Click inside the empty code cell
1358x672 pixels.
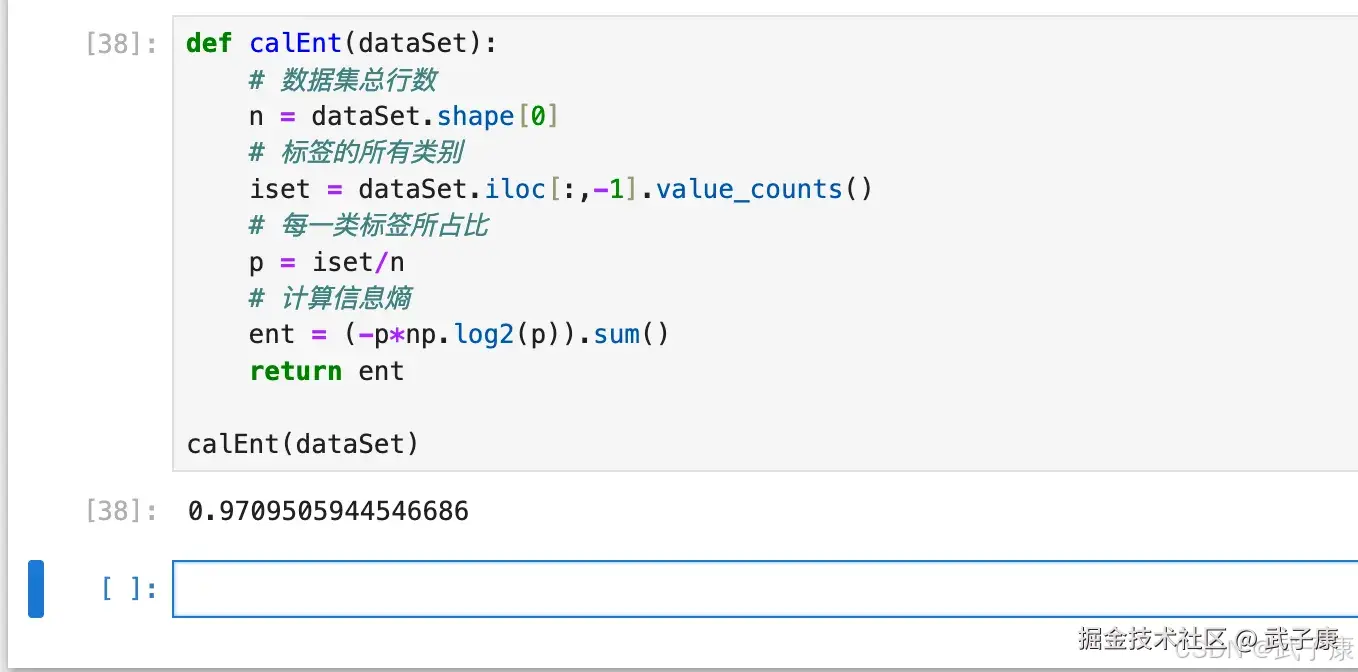[760, 589]
